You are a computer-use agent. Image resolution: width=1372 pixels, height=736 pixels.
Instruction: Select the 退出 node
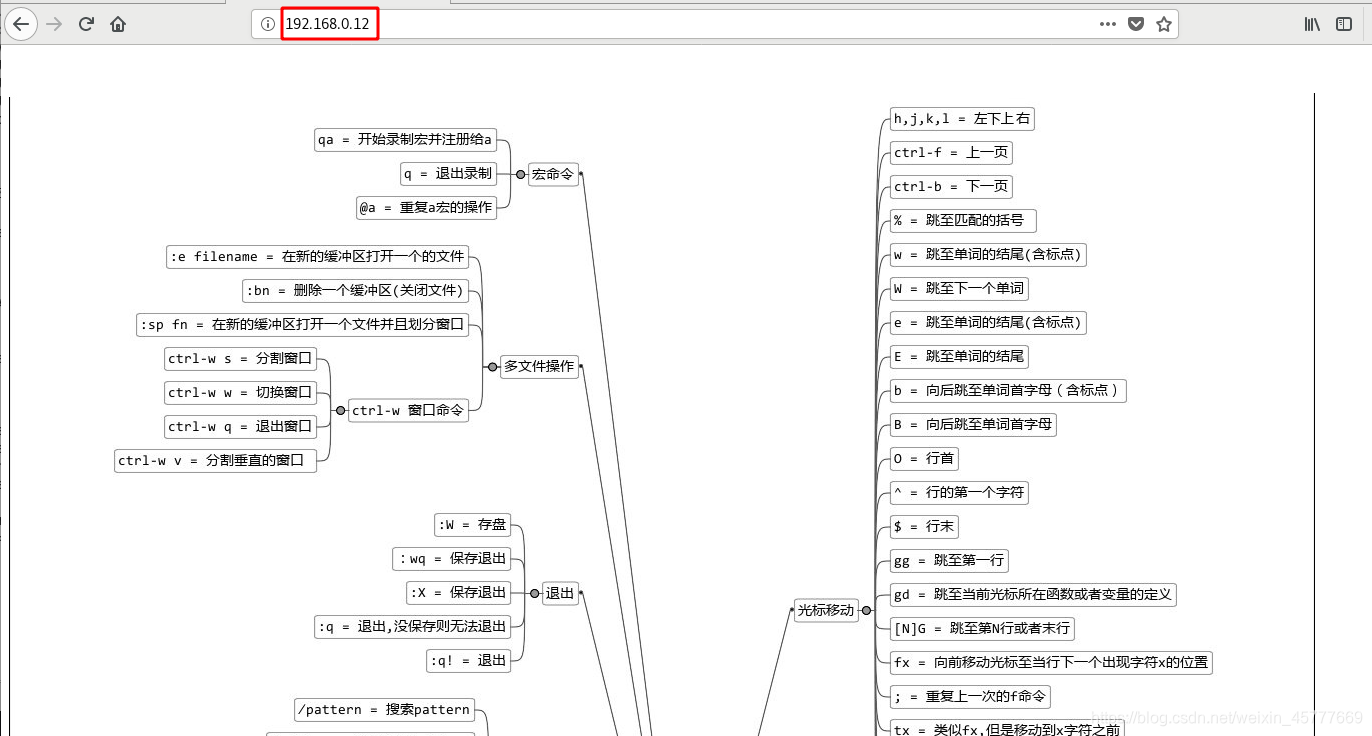click(560, 593)
